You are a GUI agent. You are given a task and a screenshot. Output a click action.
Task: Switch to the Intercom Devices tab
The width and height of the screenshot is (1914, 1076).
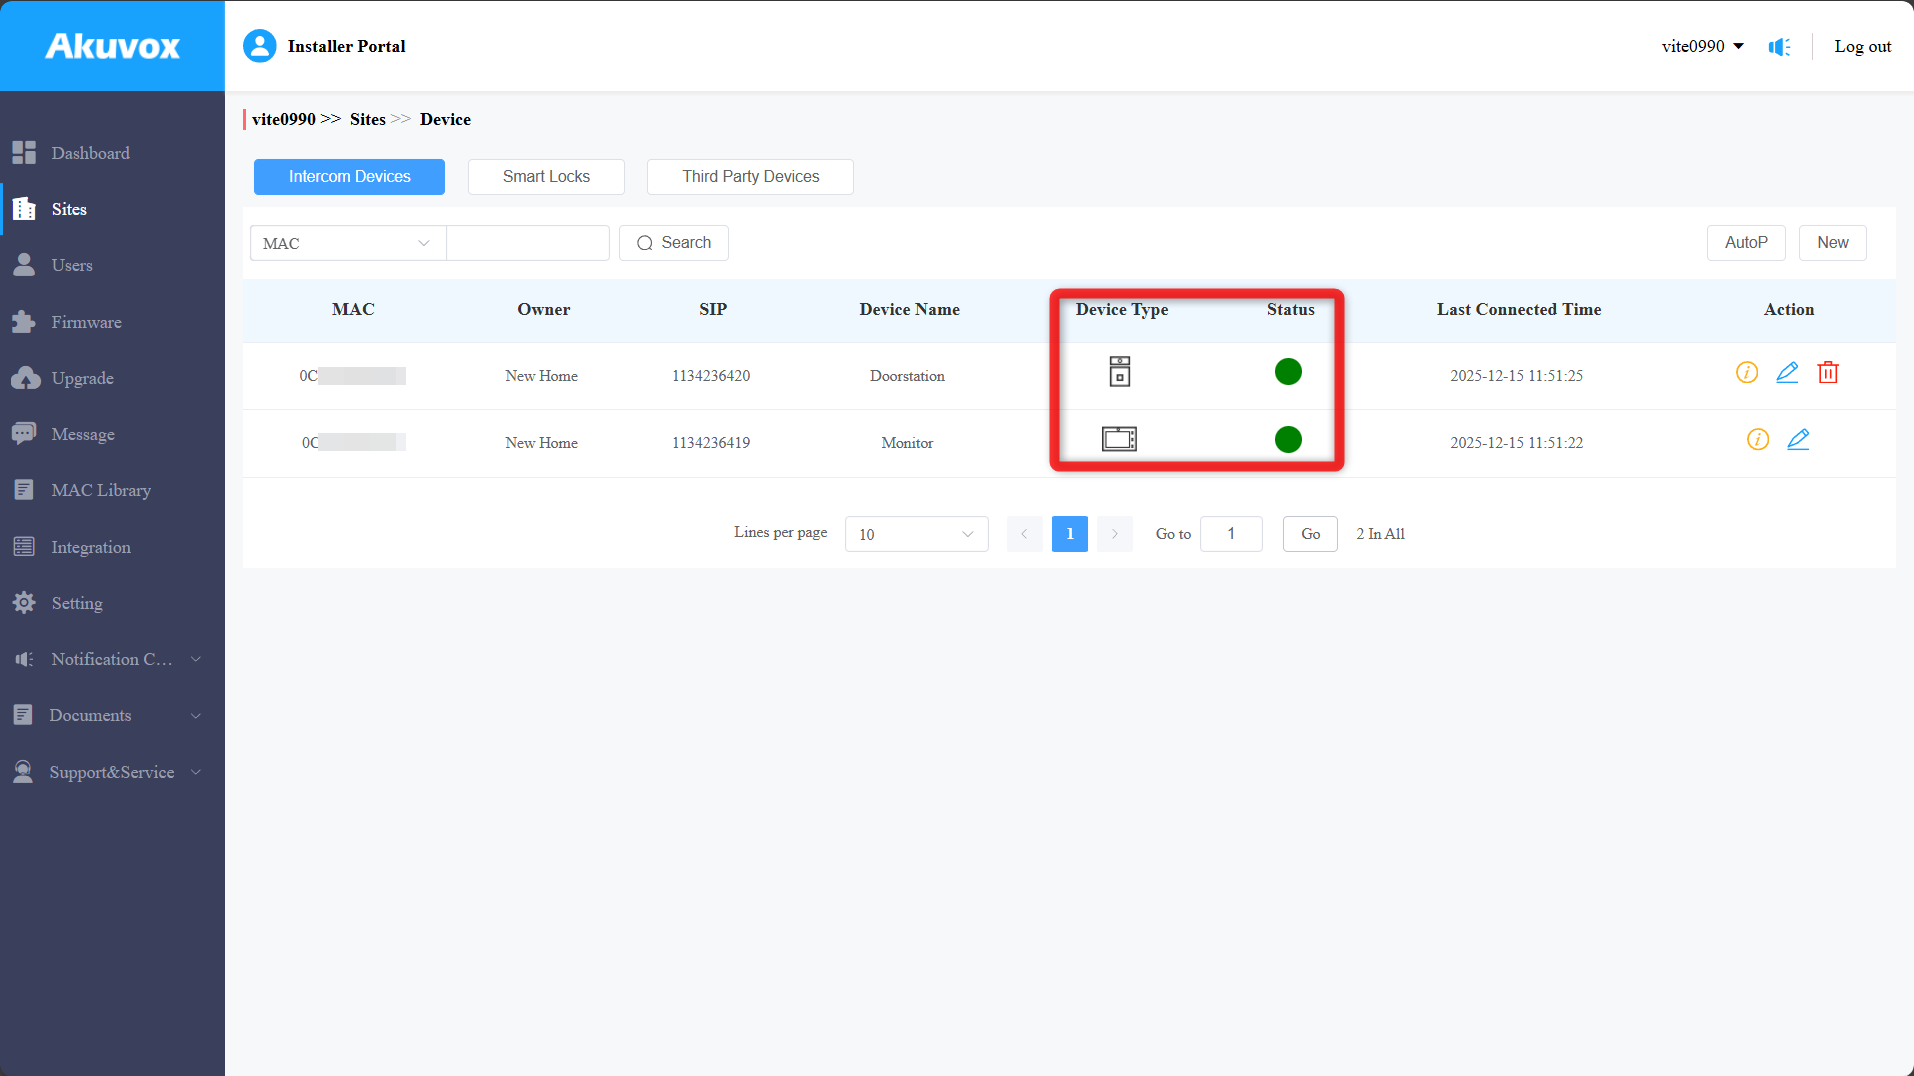[349, 177]
